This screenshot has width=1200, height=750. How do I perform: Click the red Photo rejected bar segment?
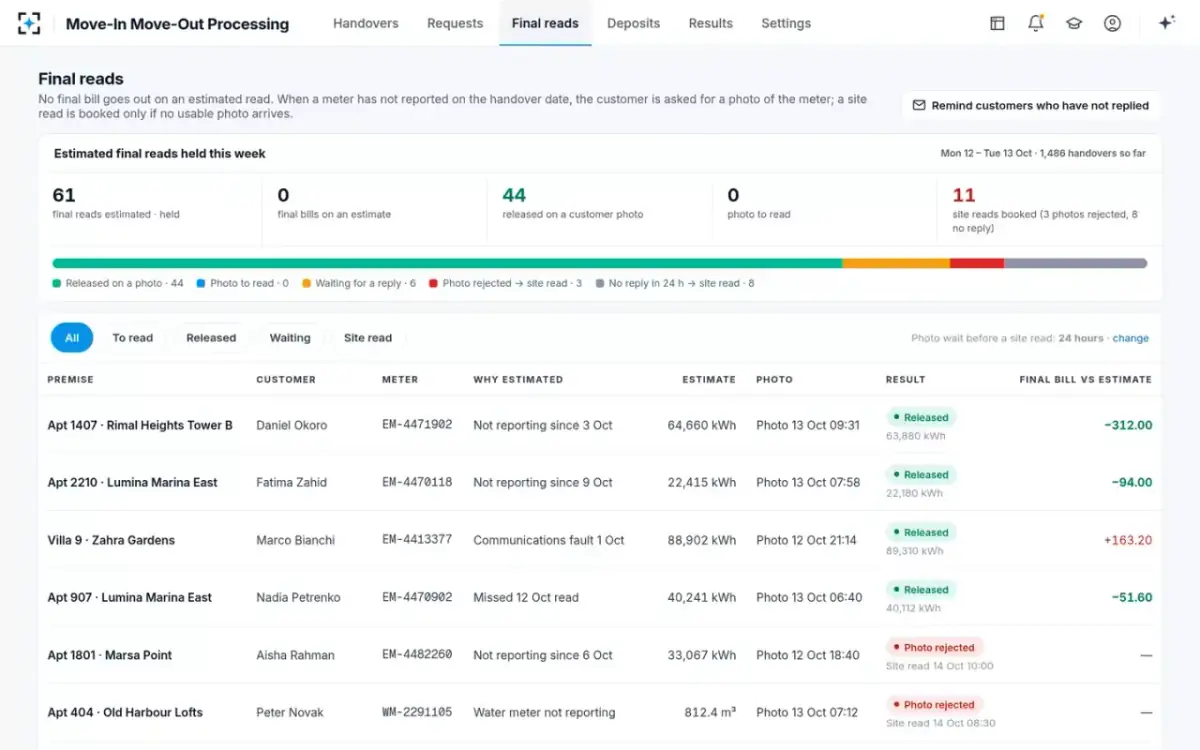pyautogui.click(x=977, y=264)
